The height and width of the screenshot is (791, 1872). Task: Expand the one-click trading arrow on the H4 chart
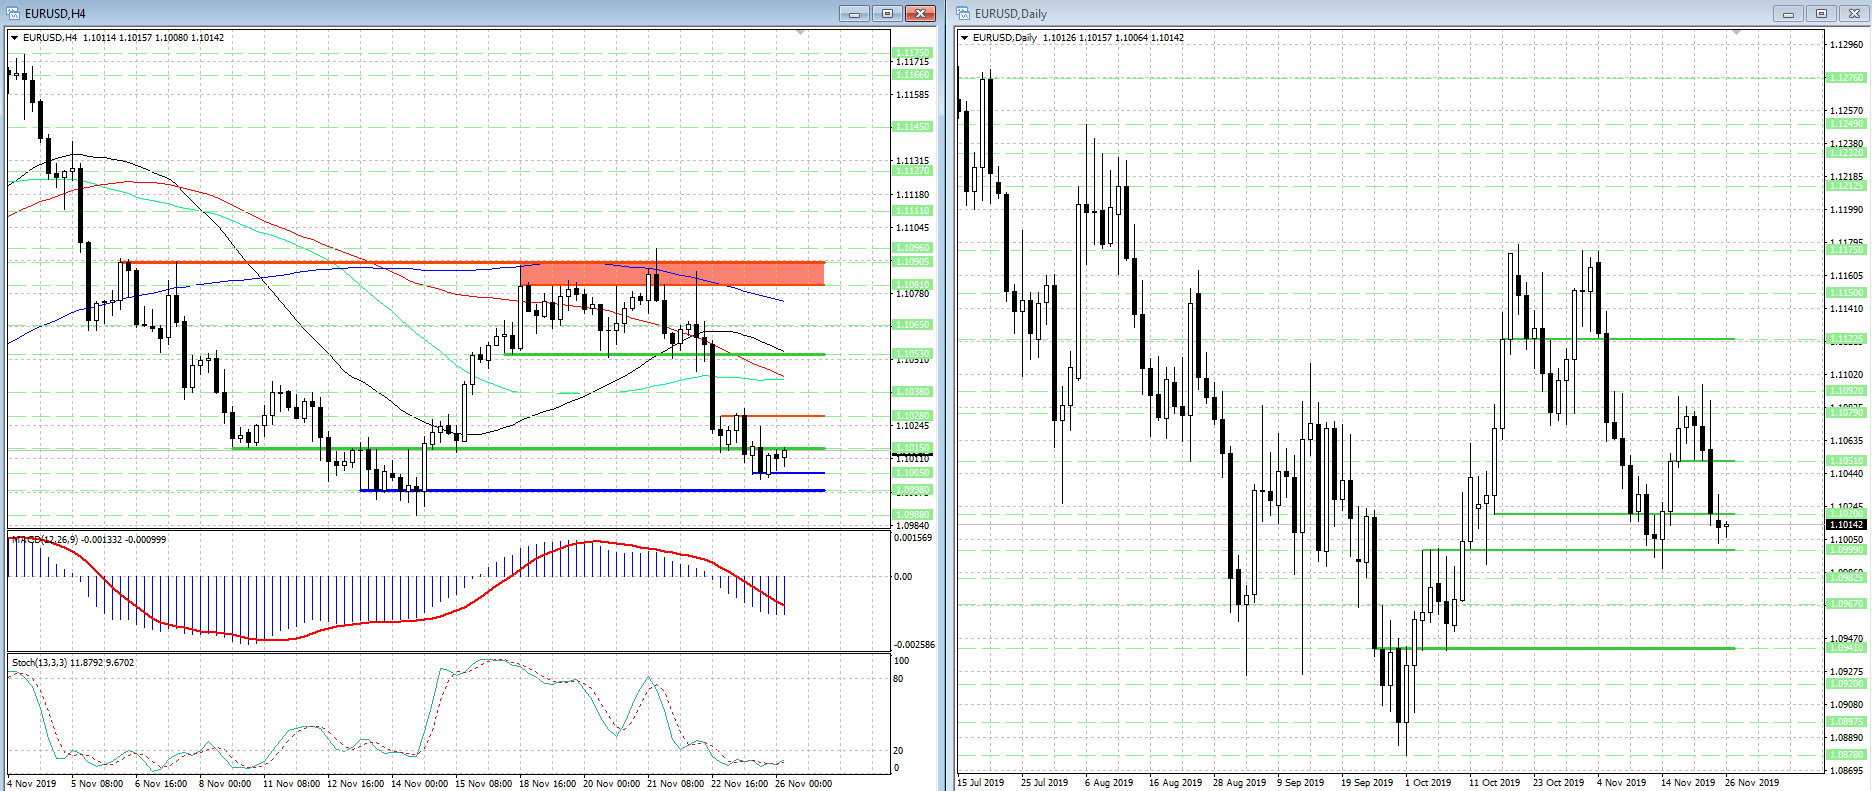pos(15,37)
